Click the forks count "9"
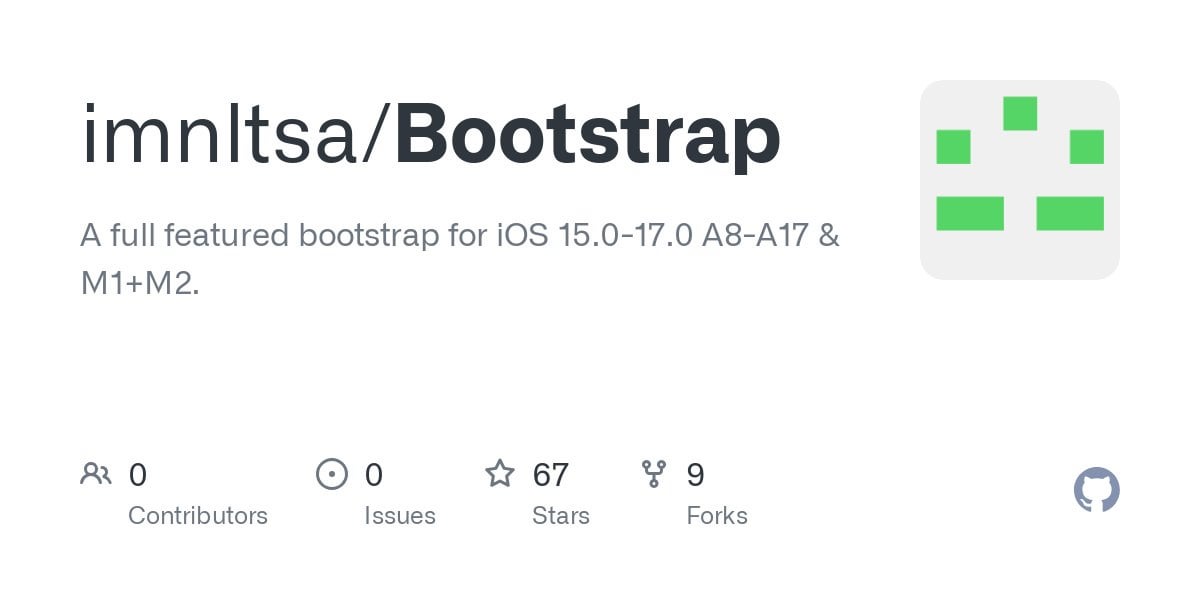 (x=695, y=474)
